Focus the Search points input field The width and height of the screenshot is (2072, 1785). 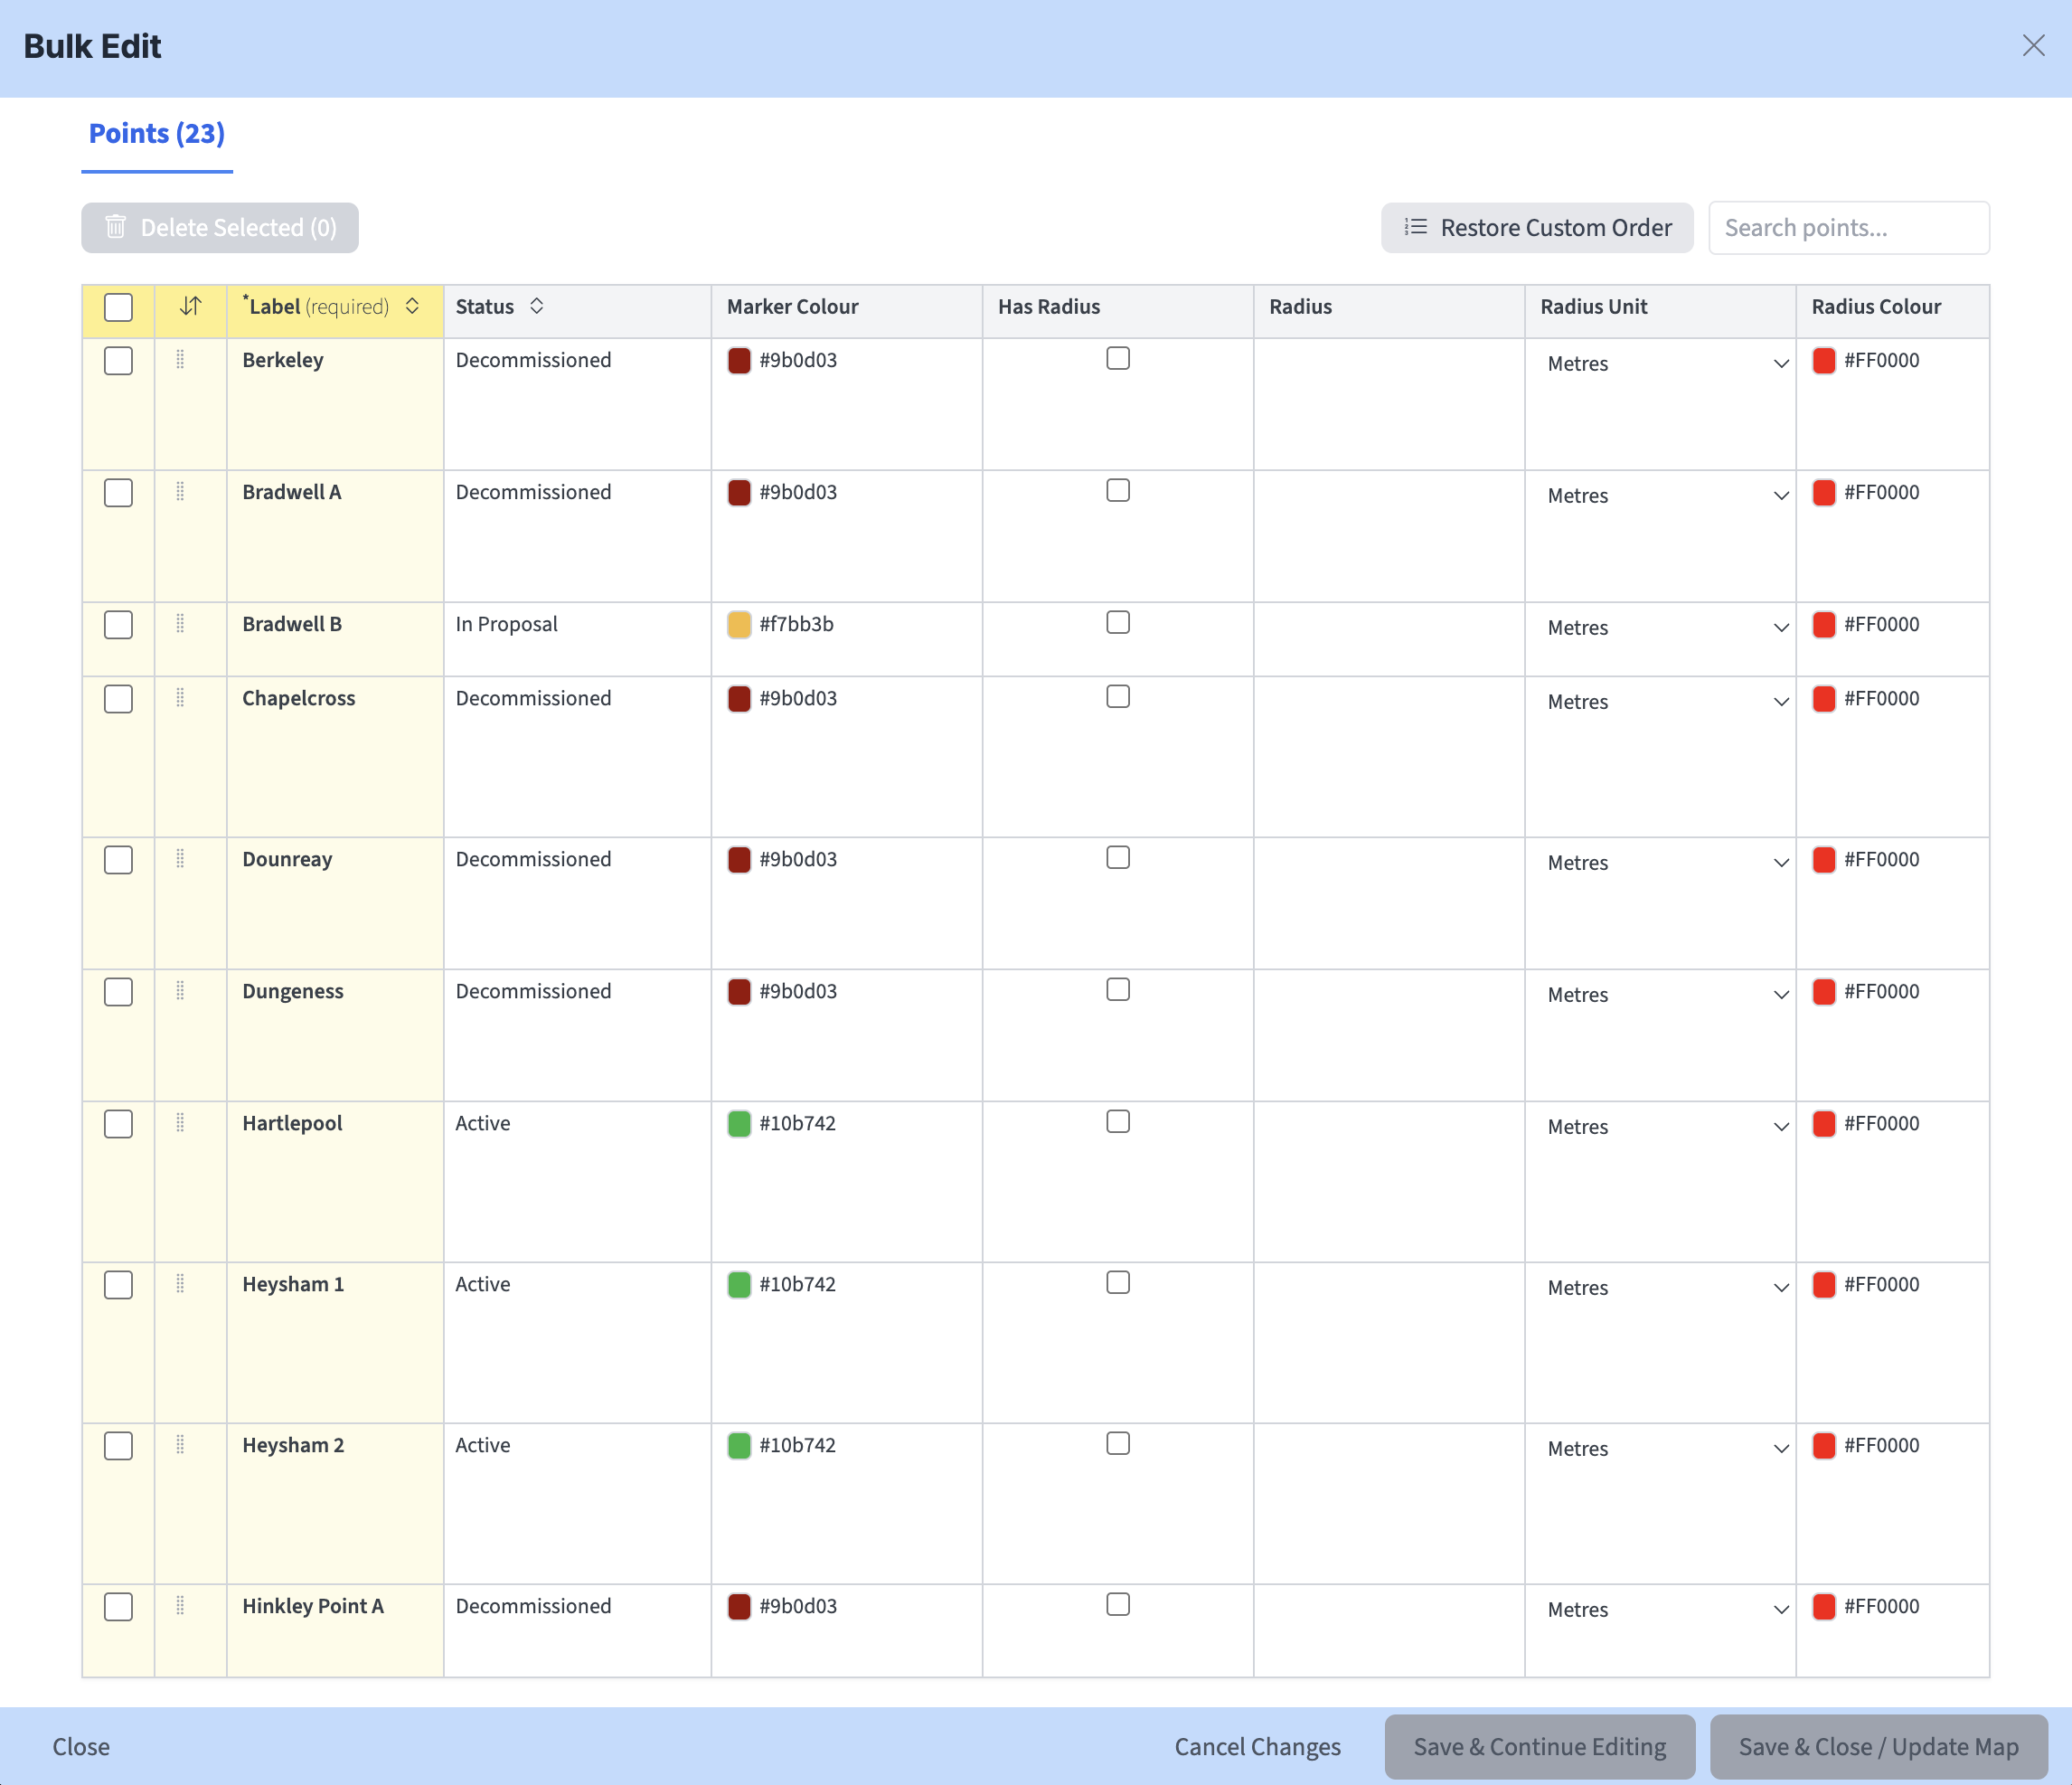tap(1848, 228)
